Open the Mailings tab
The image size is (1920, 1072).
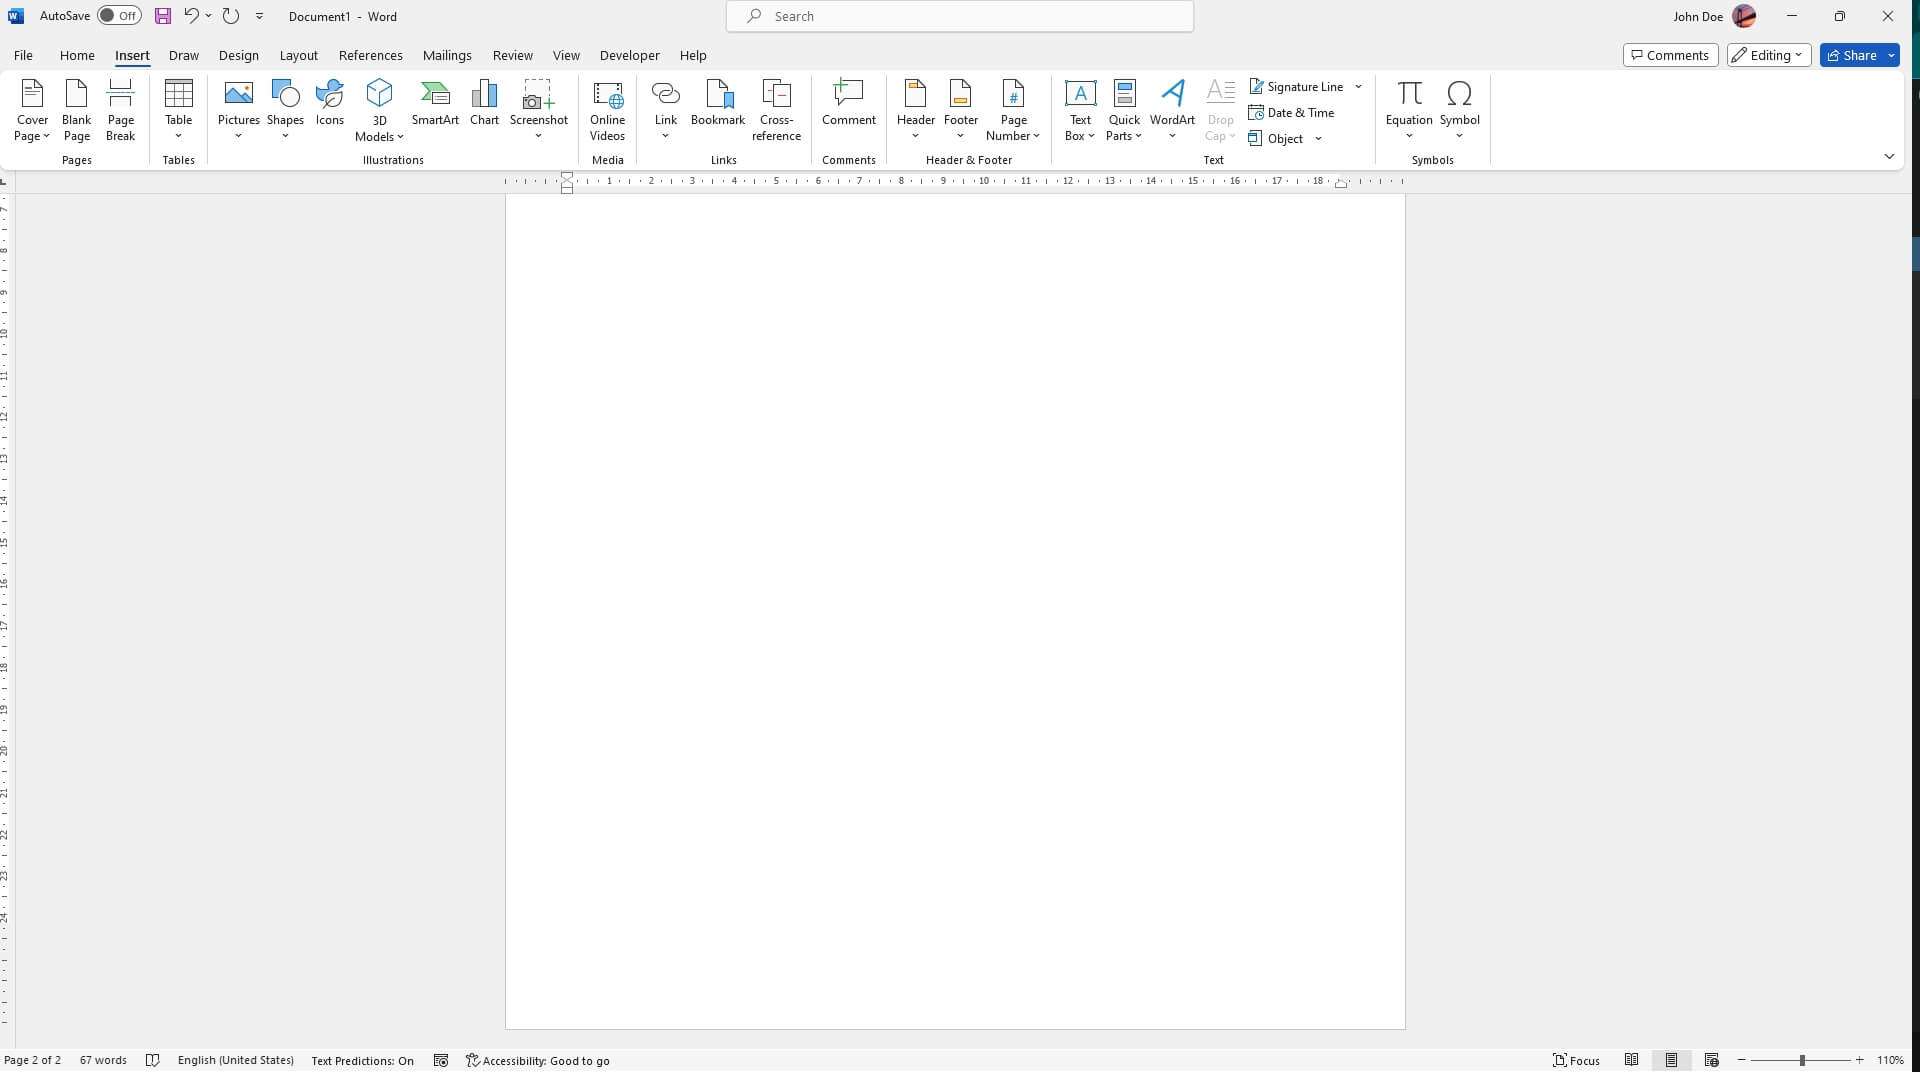(446, 55)
